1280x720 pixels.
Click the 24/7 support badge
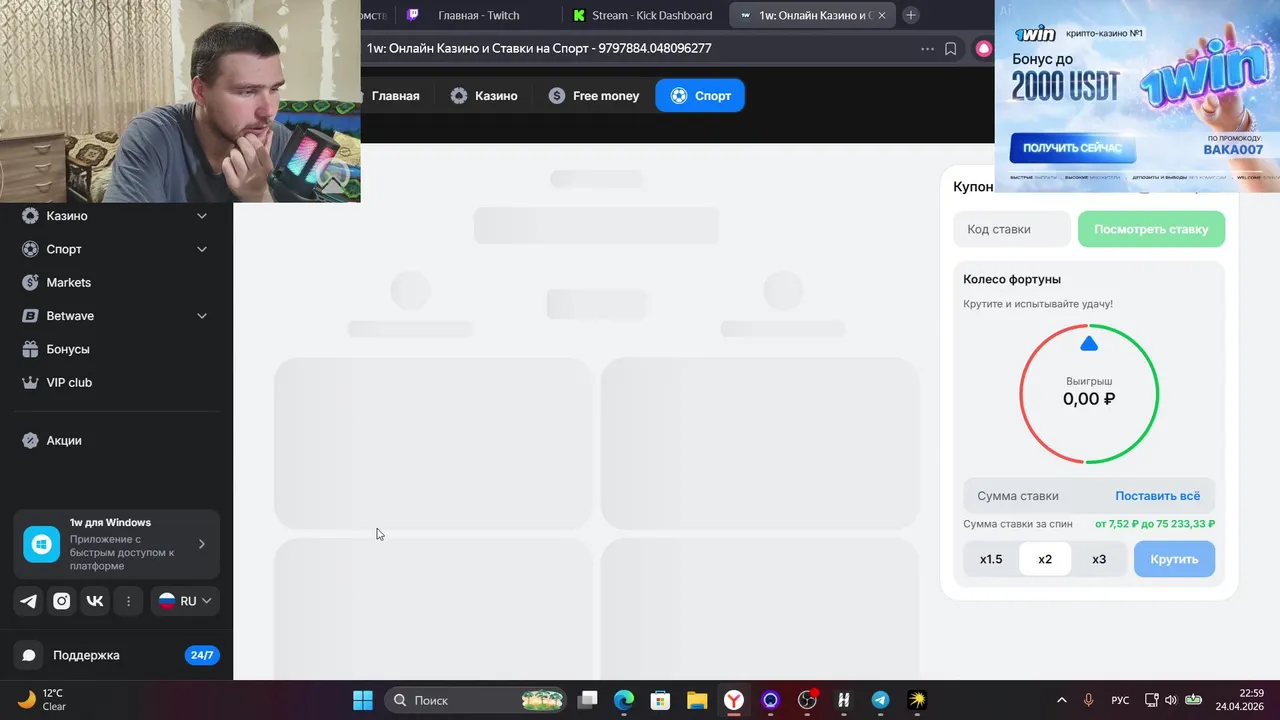pyautogui.click(x=202, y=655)
